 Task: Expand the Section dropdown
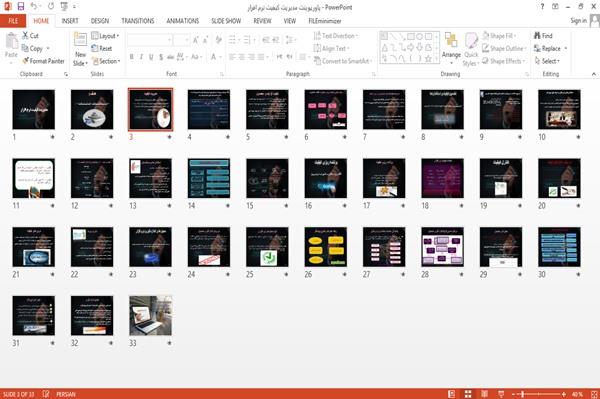[106, 61]
